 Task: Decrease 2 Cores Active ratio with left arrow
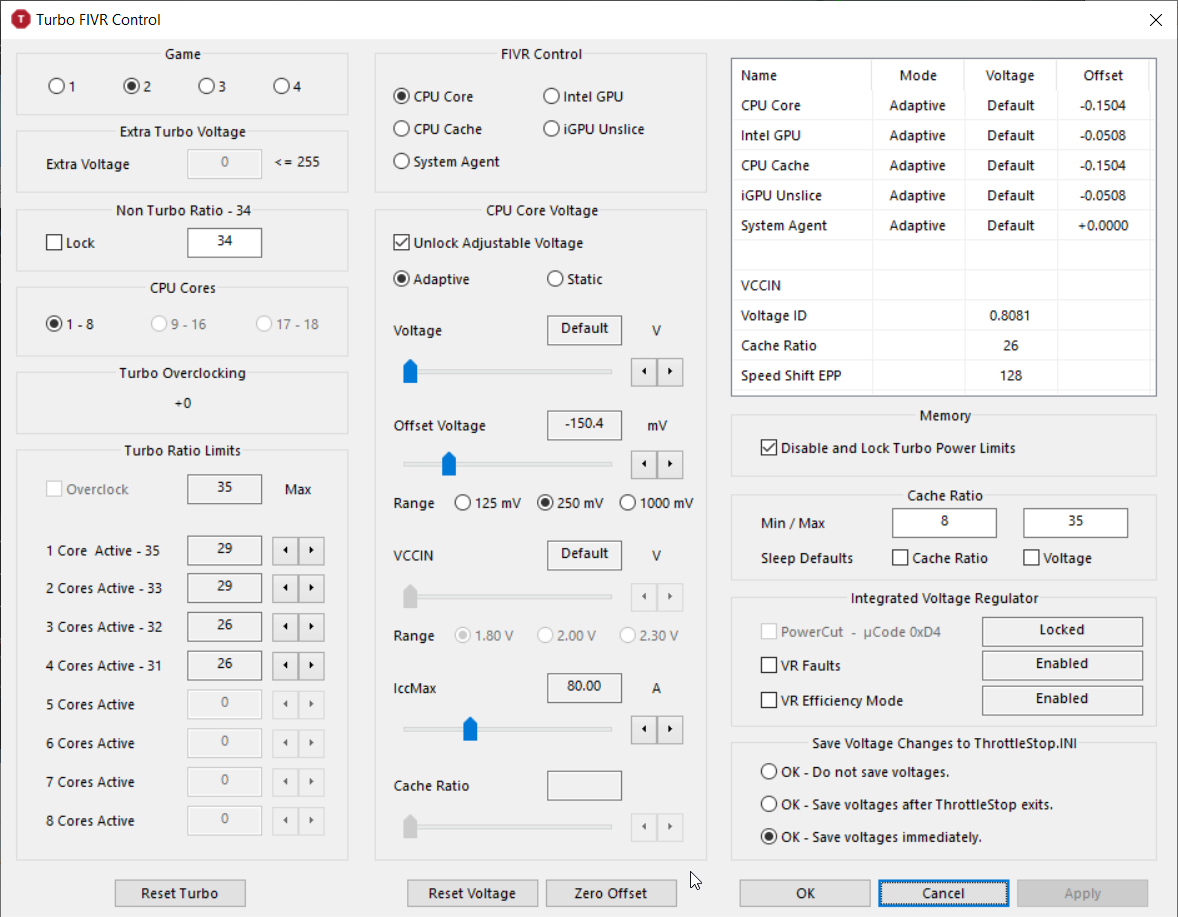[286, 589]
